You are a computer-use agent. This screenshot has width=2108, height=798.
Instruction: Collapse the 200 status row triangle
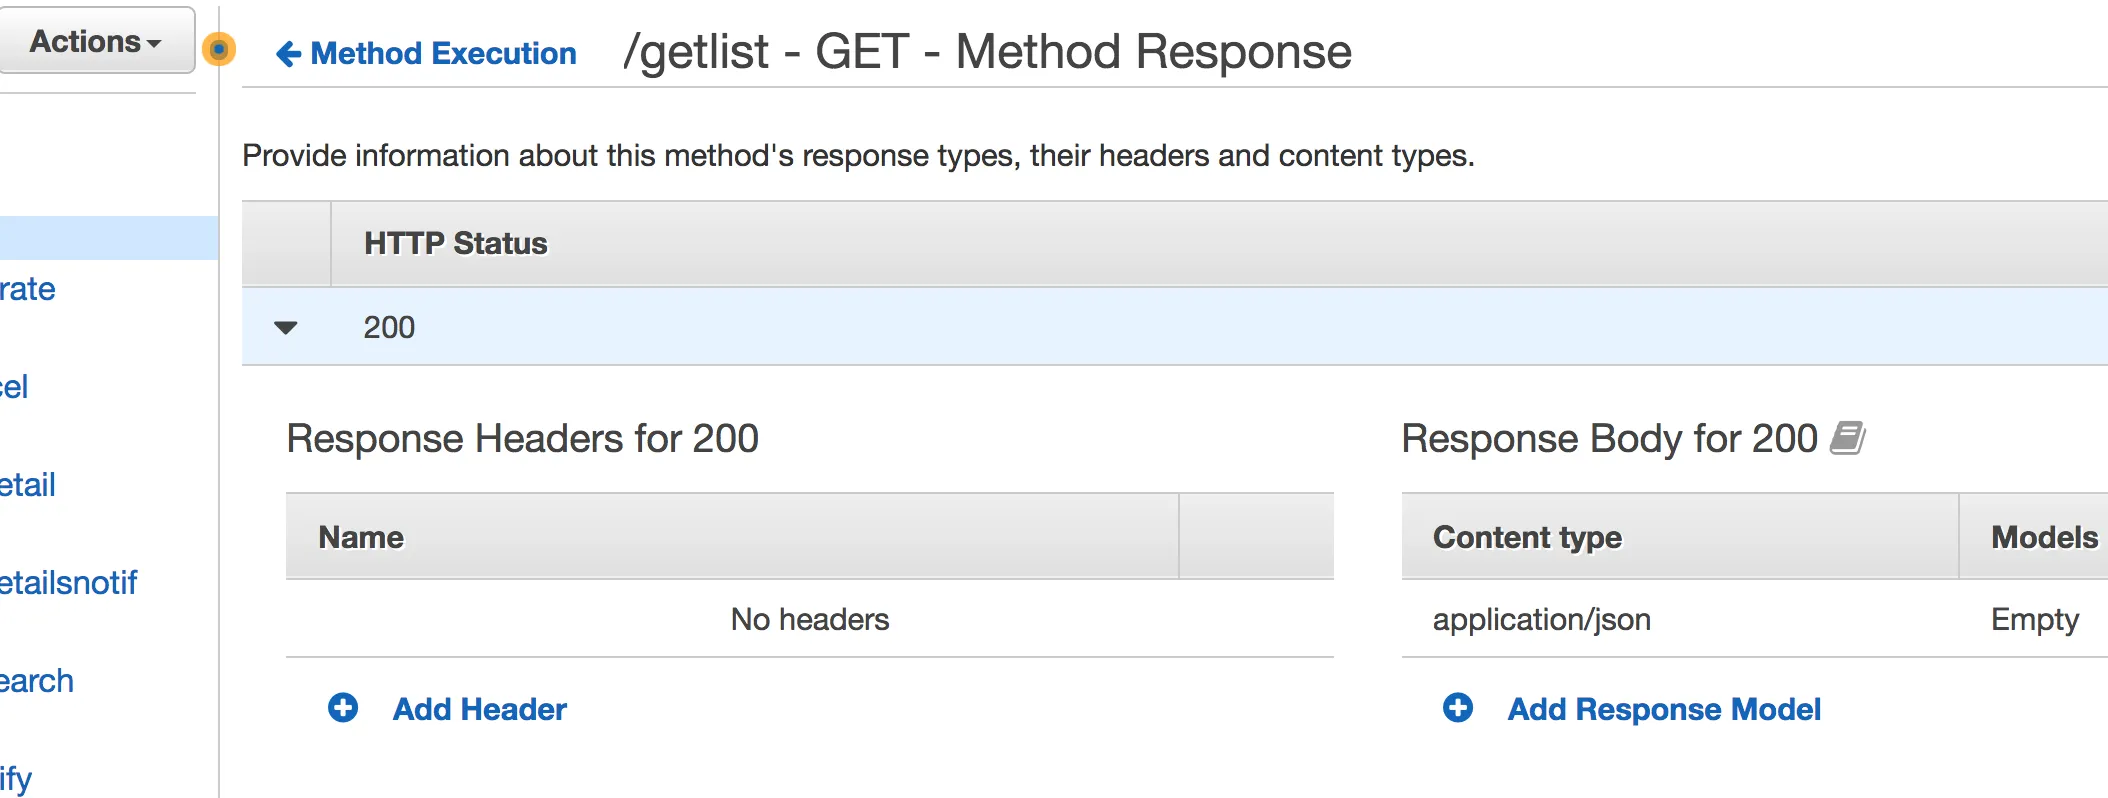(286, 327)
